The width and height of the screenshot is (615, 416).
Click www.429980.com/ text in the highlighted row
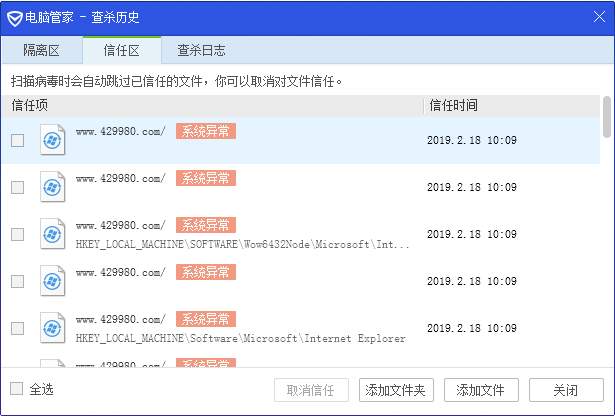pos(121,131)
